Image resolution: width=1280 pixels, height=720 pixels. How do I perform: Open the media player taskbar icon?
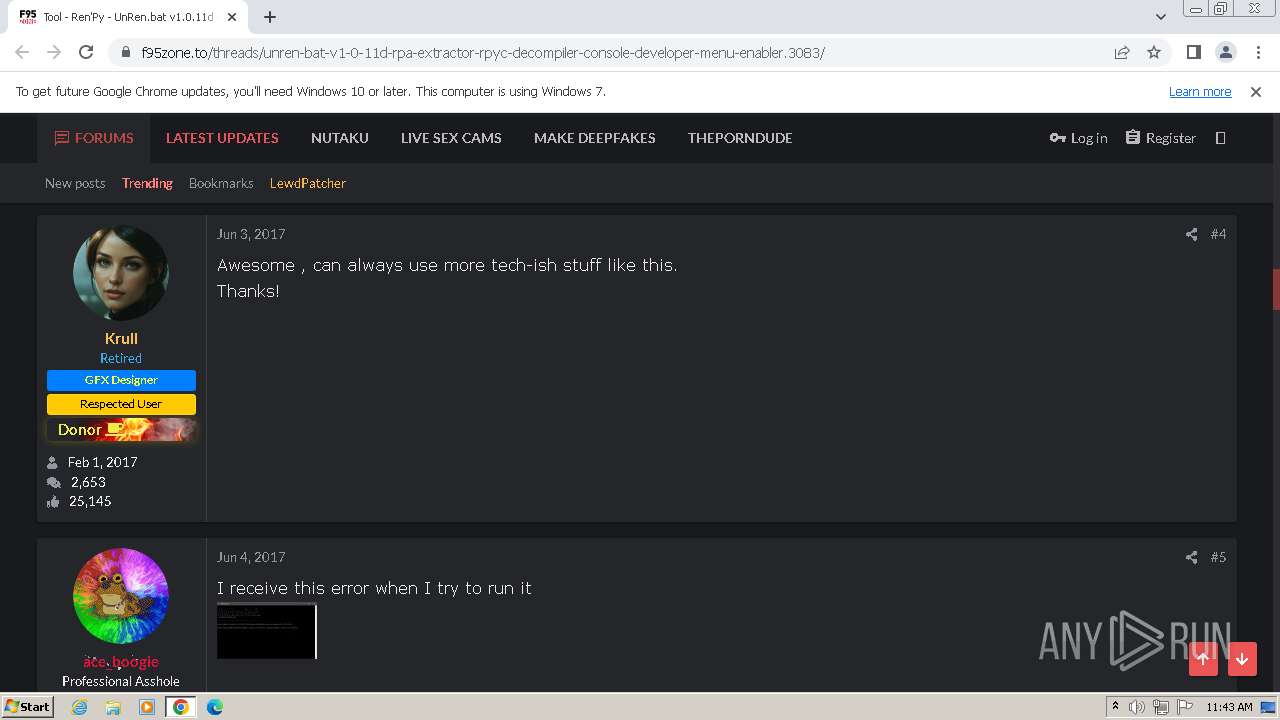click(x=147, y=707)
